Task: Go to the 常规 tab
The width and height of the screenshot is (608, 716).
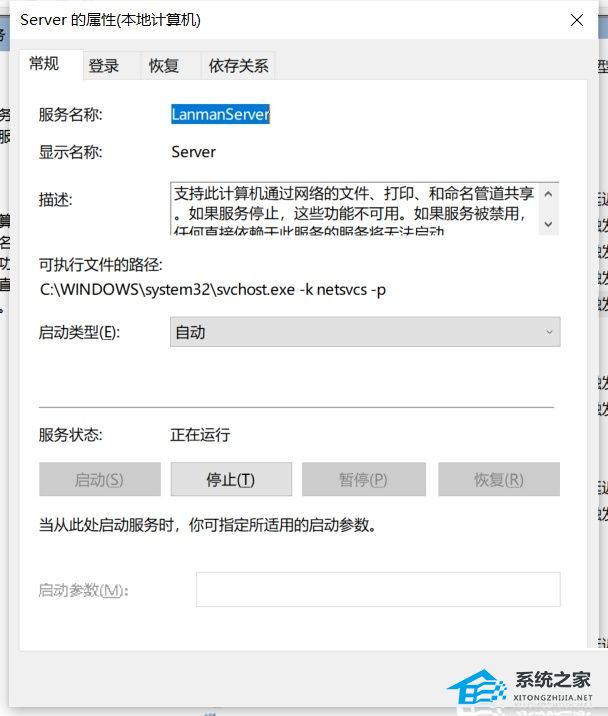Action: pyautogui.click(x=44, y=64)
